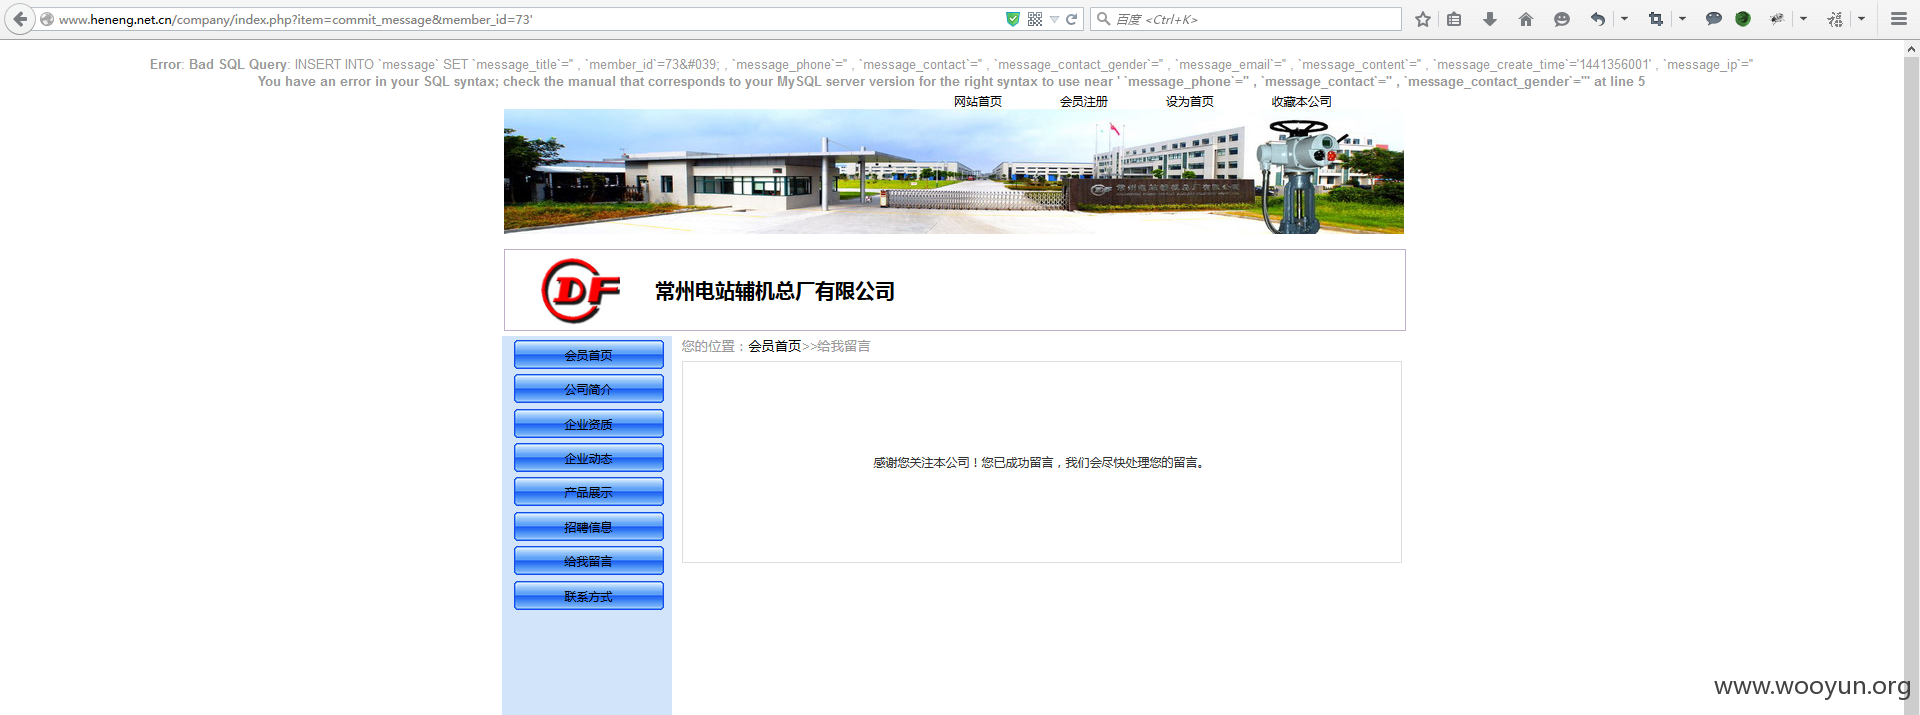Click the green shield security icon
This screenshot has height=715, width=1920.
(x=1013, y=19)
